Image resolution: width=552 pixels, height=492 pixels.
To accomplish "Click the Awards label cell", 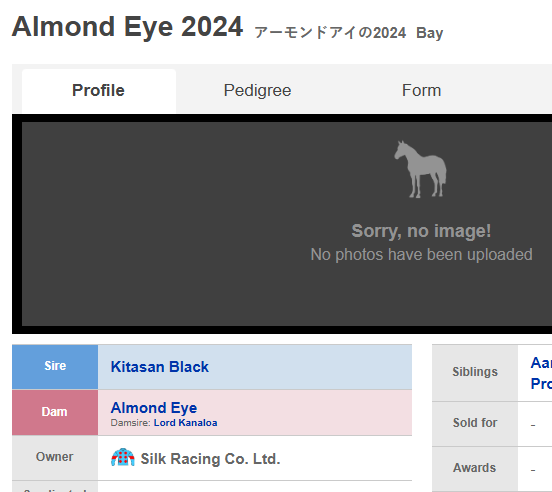I will click(x=475, y=468).
